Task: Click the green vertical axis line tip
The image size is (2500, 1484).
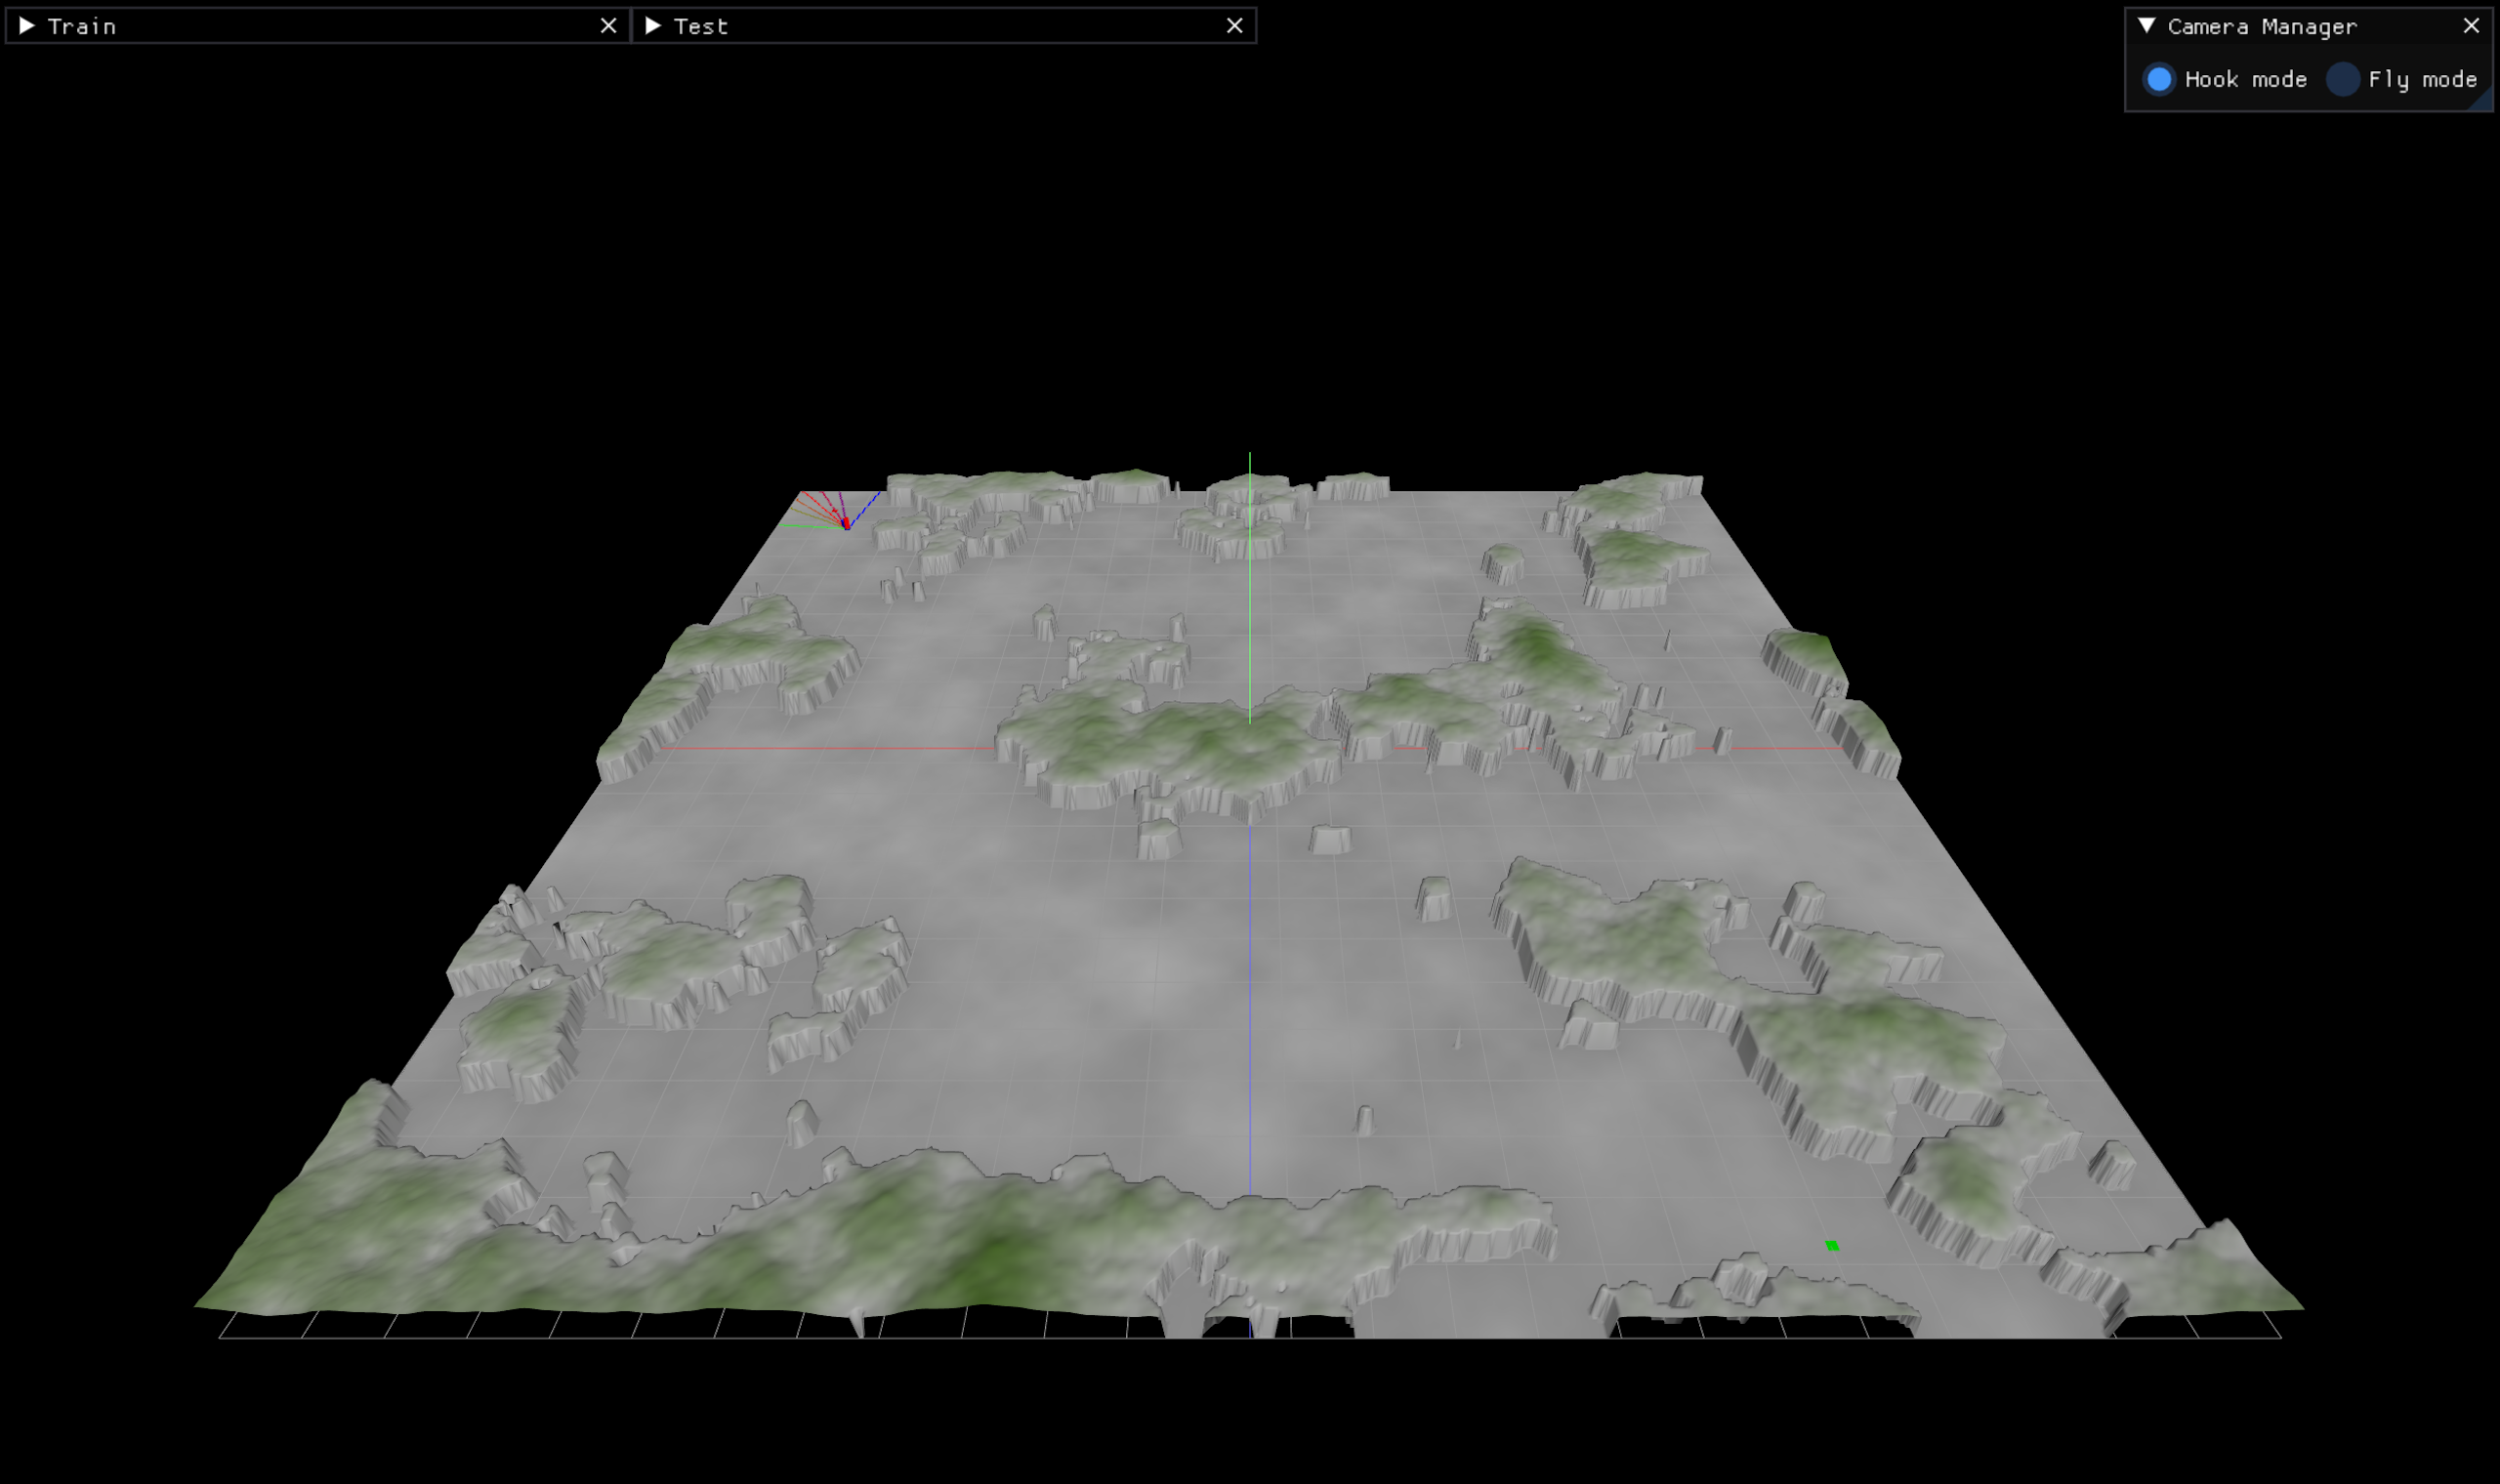Action: (x=1249, y=456)
